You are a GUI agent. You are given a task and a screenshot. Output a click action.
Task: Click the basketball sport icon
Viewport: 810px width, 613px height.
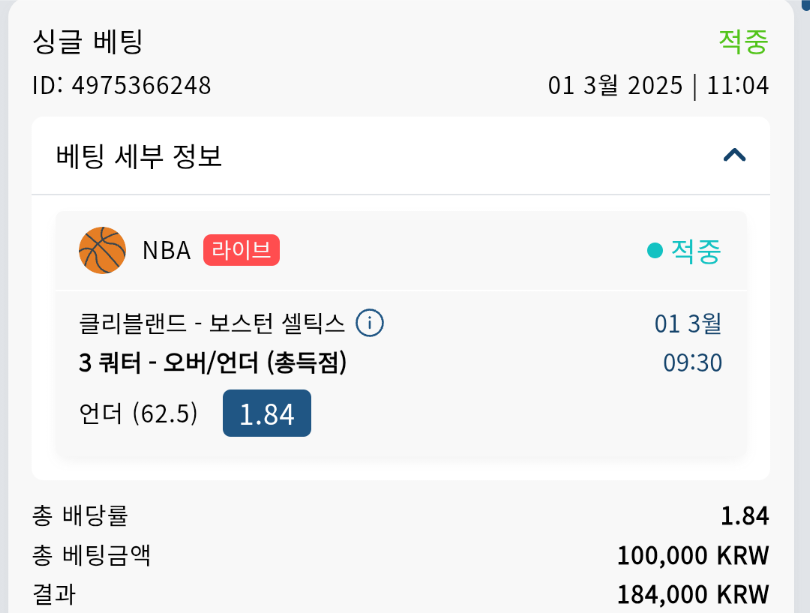pyautogui.click(x=102, y=250)
